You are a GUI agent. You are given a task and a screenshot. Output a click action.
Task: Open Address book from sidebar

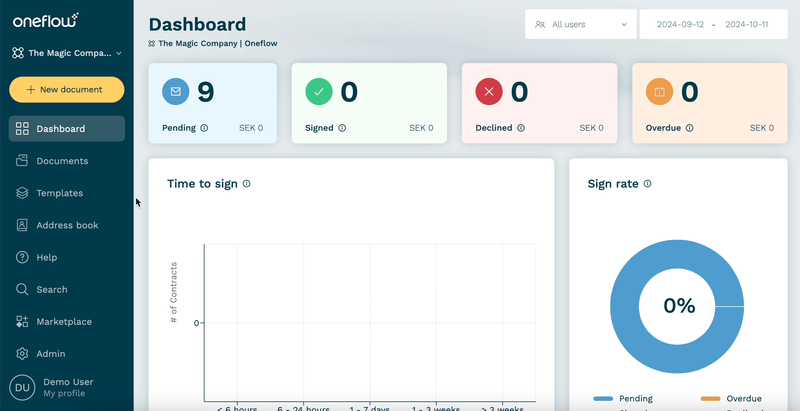pyautogui.click(x=67, y=225)
